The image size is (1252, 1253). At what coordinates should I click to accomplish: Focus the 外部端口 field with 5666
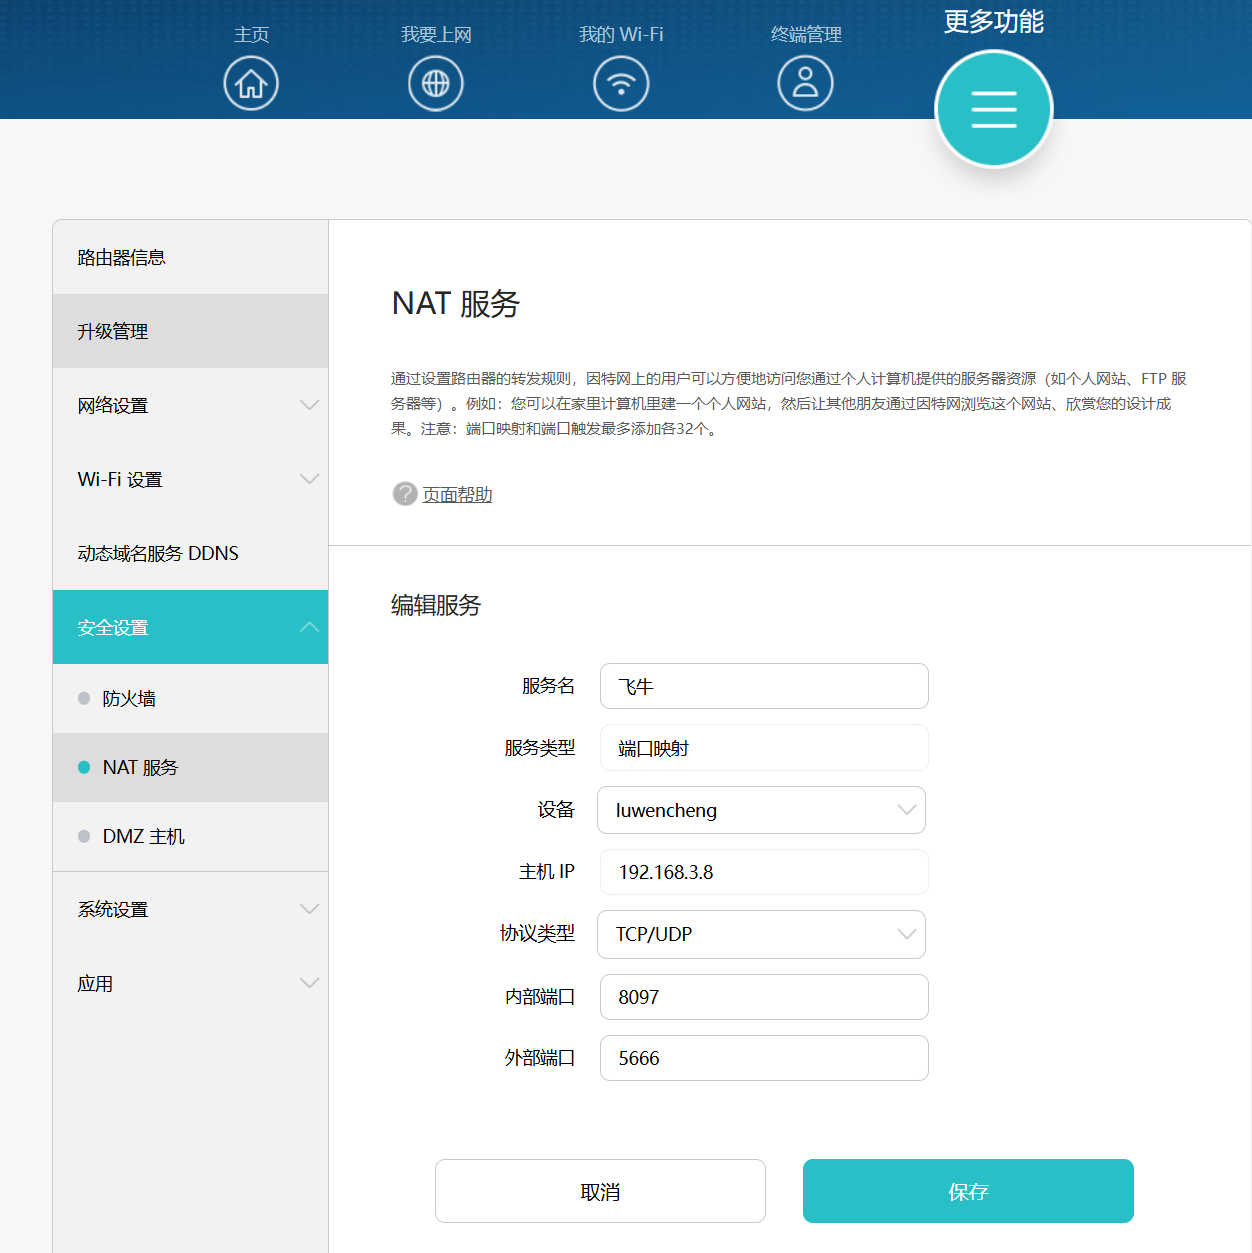764,1058
